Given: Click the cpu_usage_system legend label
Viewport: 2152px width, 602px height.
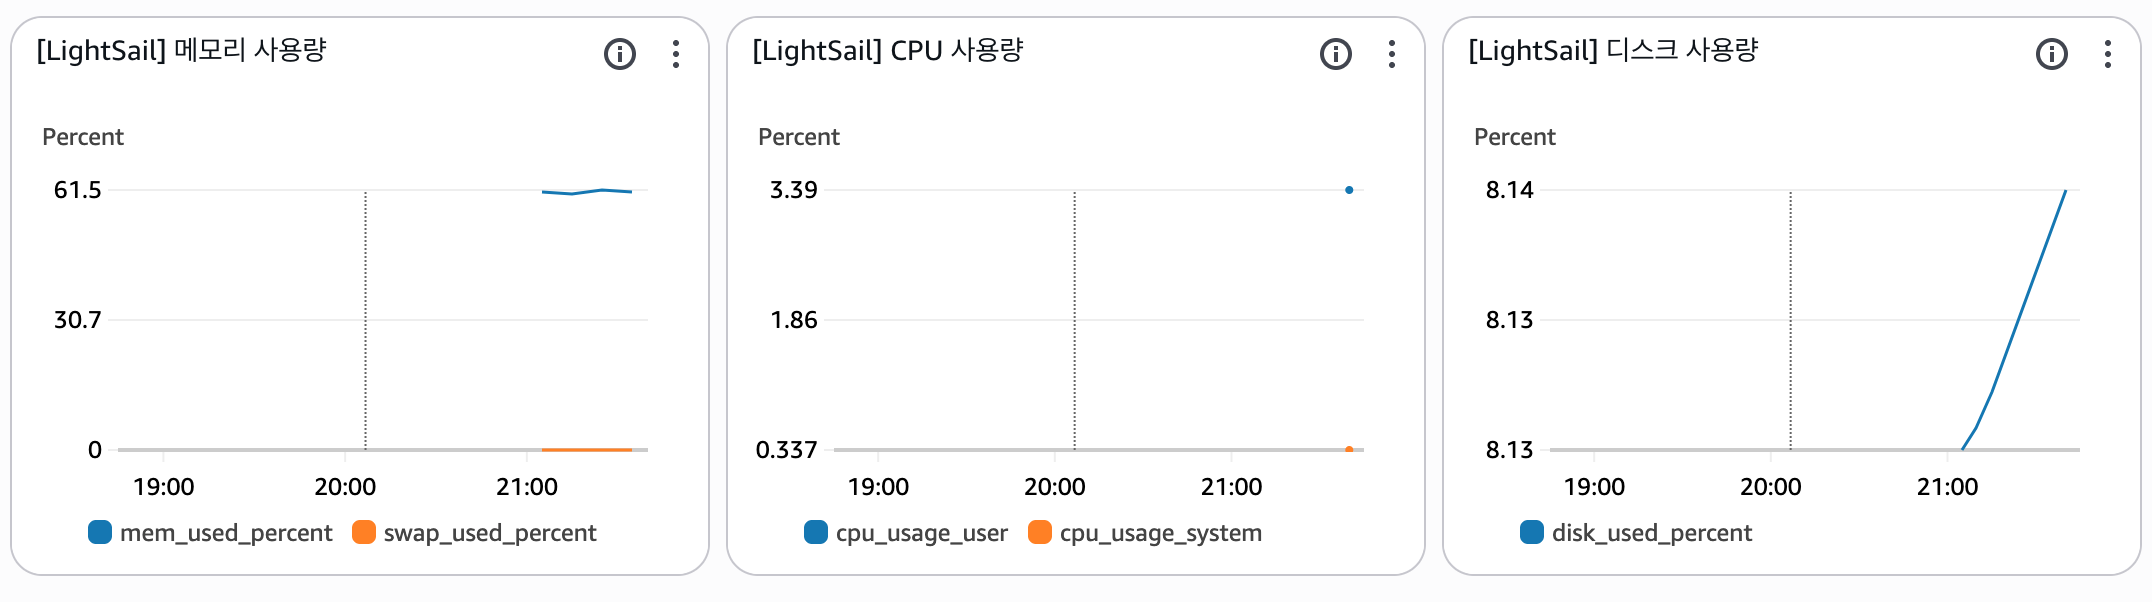Looking at the screenshot, I should 1161,533.
